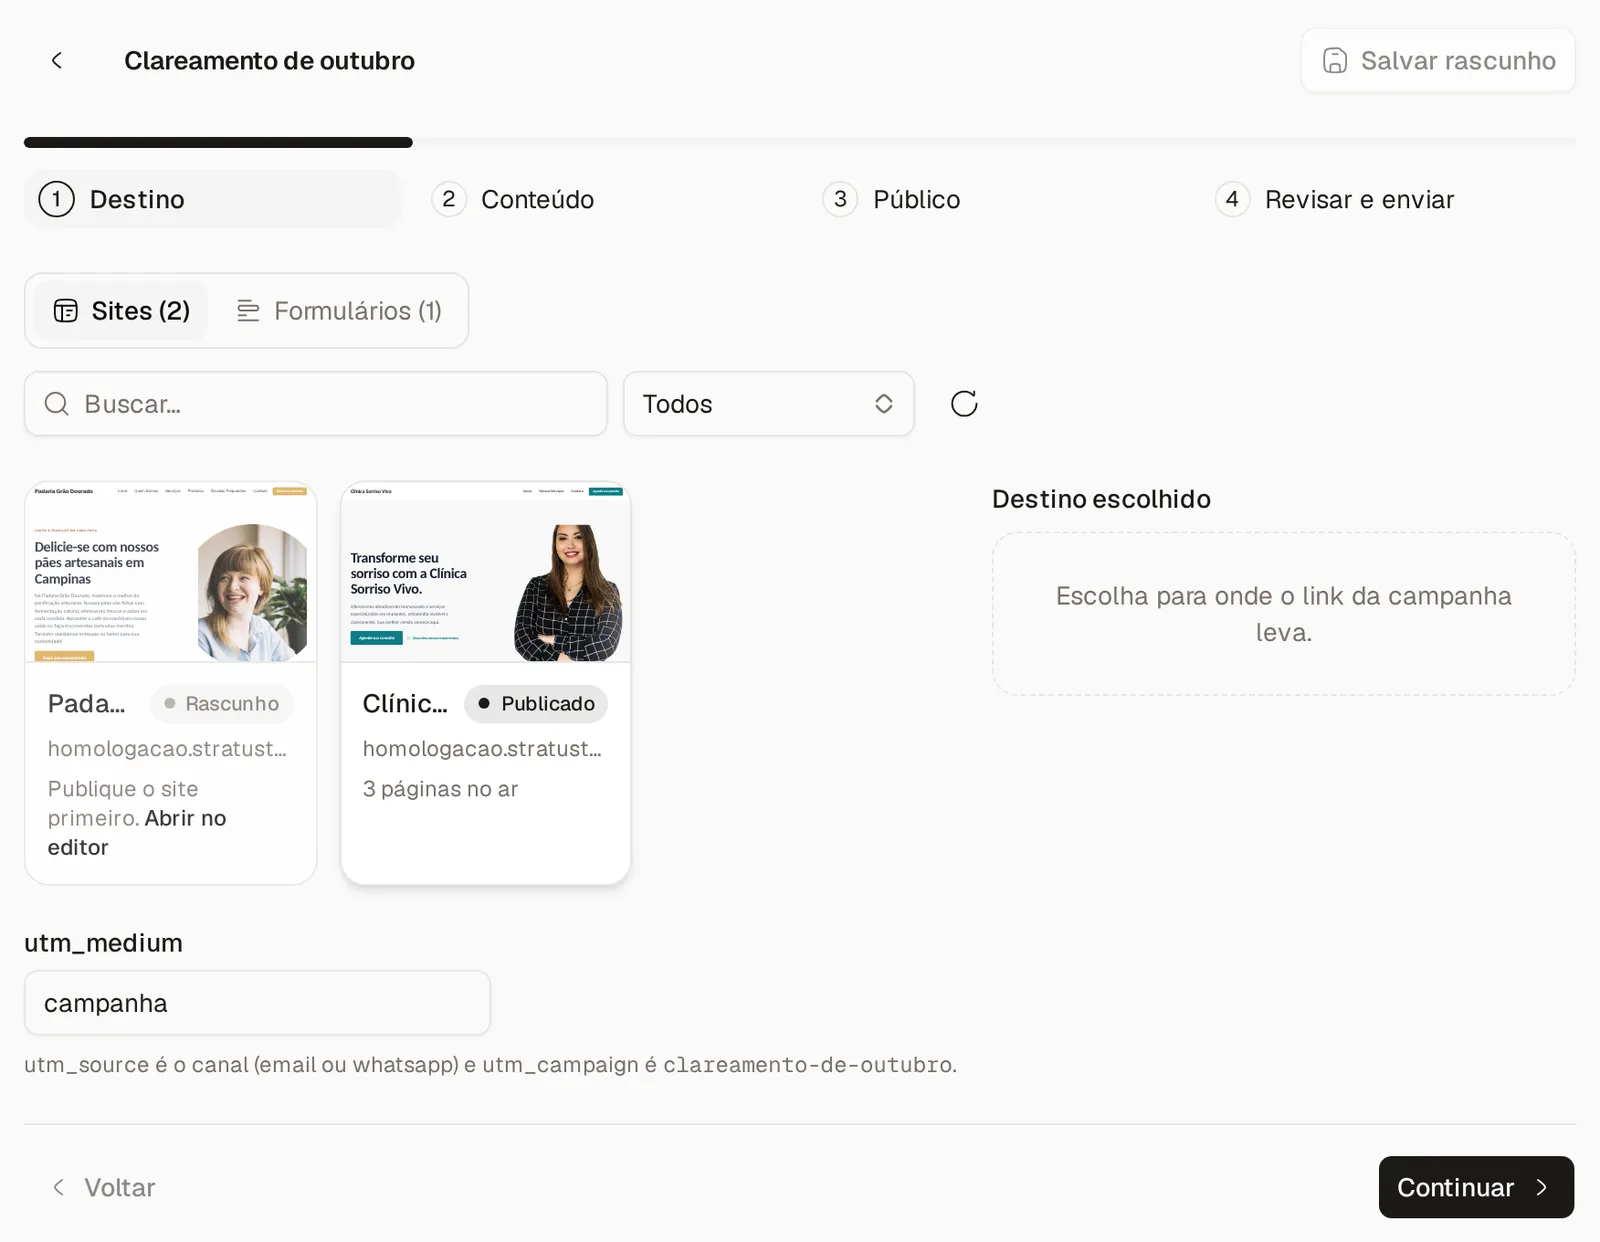1600x1242 pixels.
Task: Switch to the Formulários (1) tab
Action: pos(339,311)
